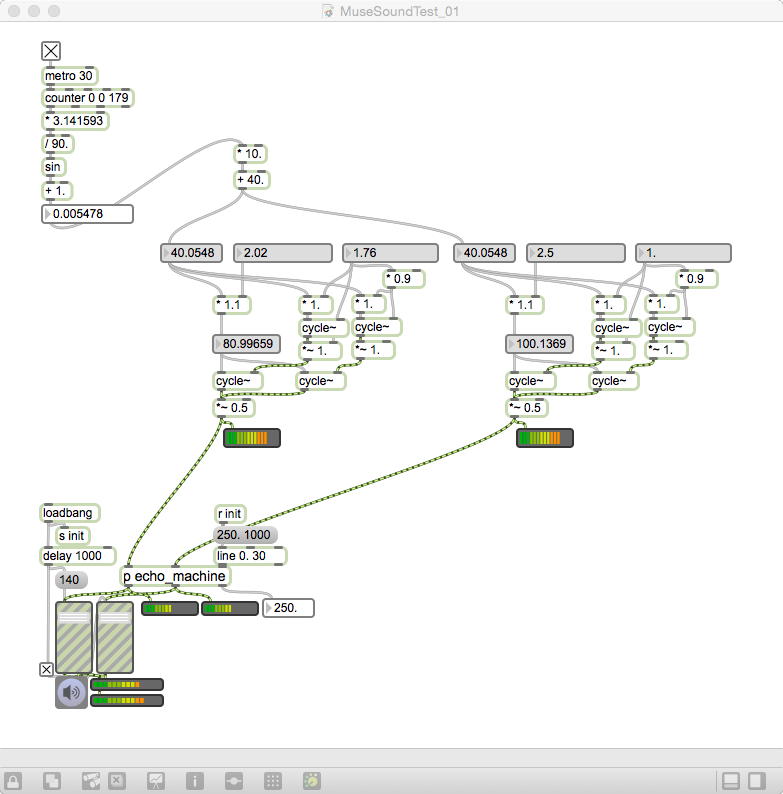This screenshot has width=783, height=794.
Task: Select the 1.76 number box
Action: click(390, 253)
